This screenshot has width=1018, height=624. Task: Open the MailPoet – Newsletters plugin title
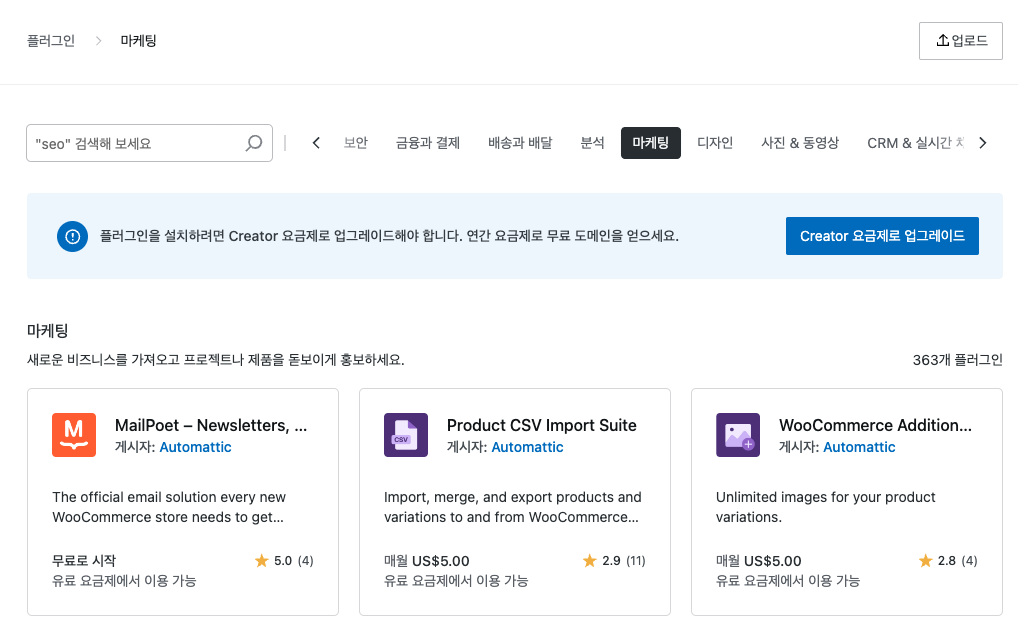click(211, 425)
